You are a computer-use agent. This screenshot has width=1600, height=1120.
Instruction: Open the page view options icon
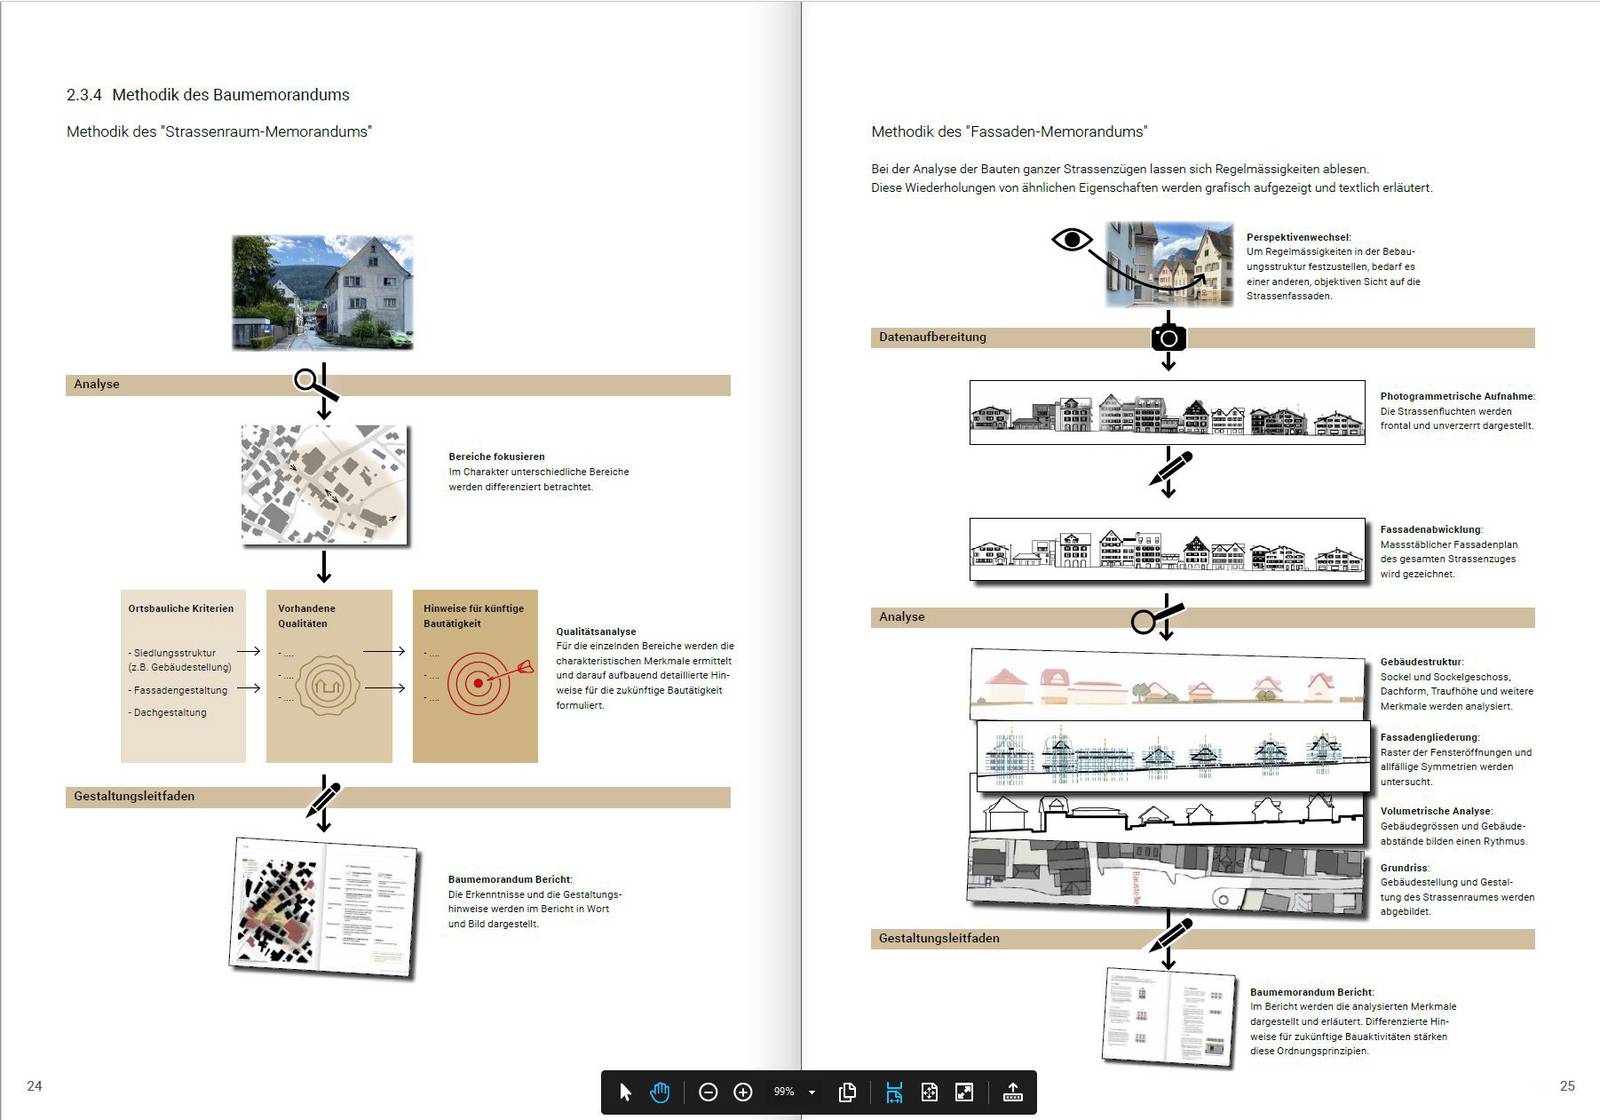tap(847, 1092)
